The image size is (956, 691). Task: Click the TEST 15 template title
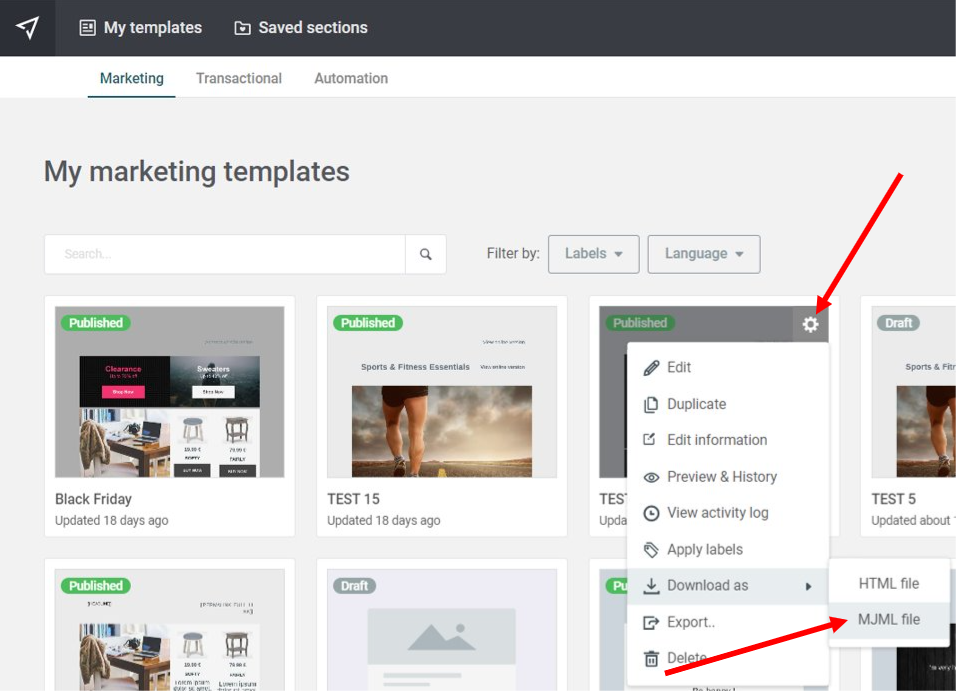coord(353,499)
